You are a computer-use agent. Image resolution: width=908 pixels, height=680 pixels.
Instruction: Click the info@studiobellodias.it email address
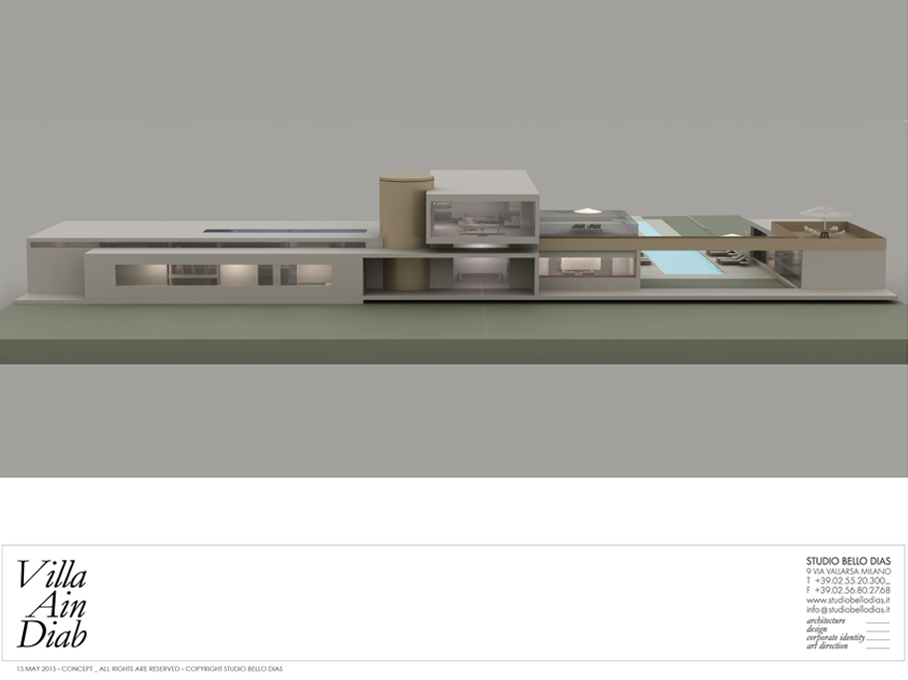(x=848, y=609)
